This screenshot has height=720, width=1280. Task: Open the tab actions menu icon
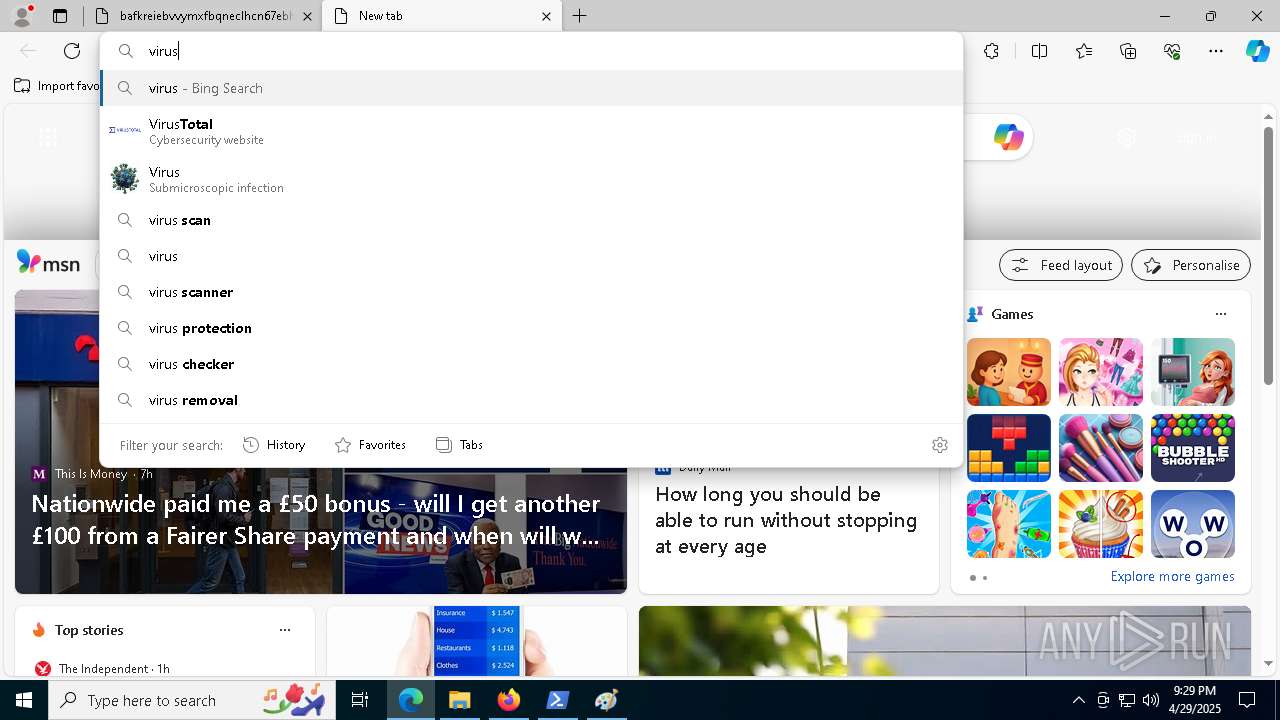(60, 16)
